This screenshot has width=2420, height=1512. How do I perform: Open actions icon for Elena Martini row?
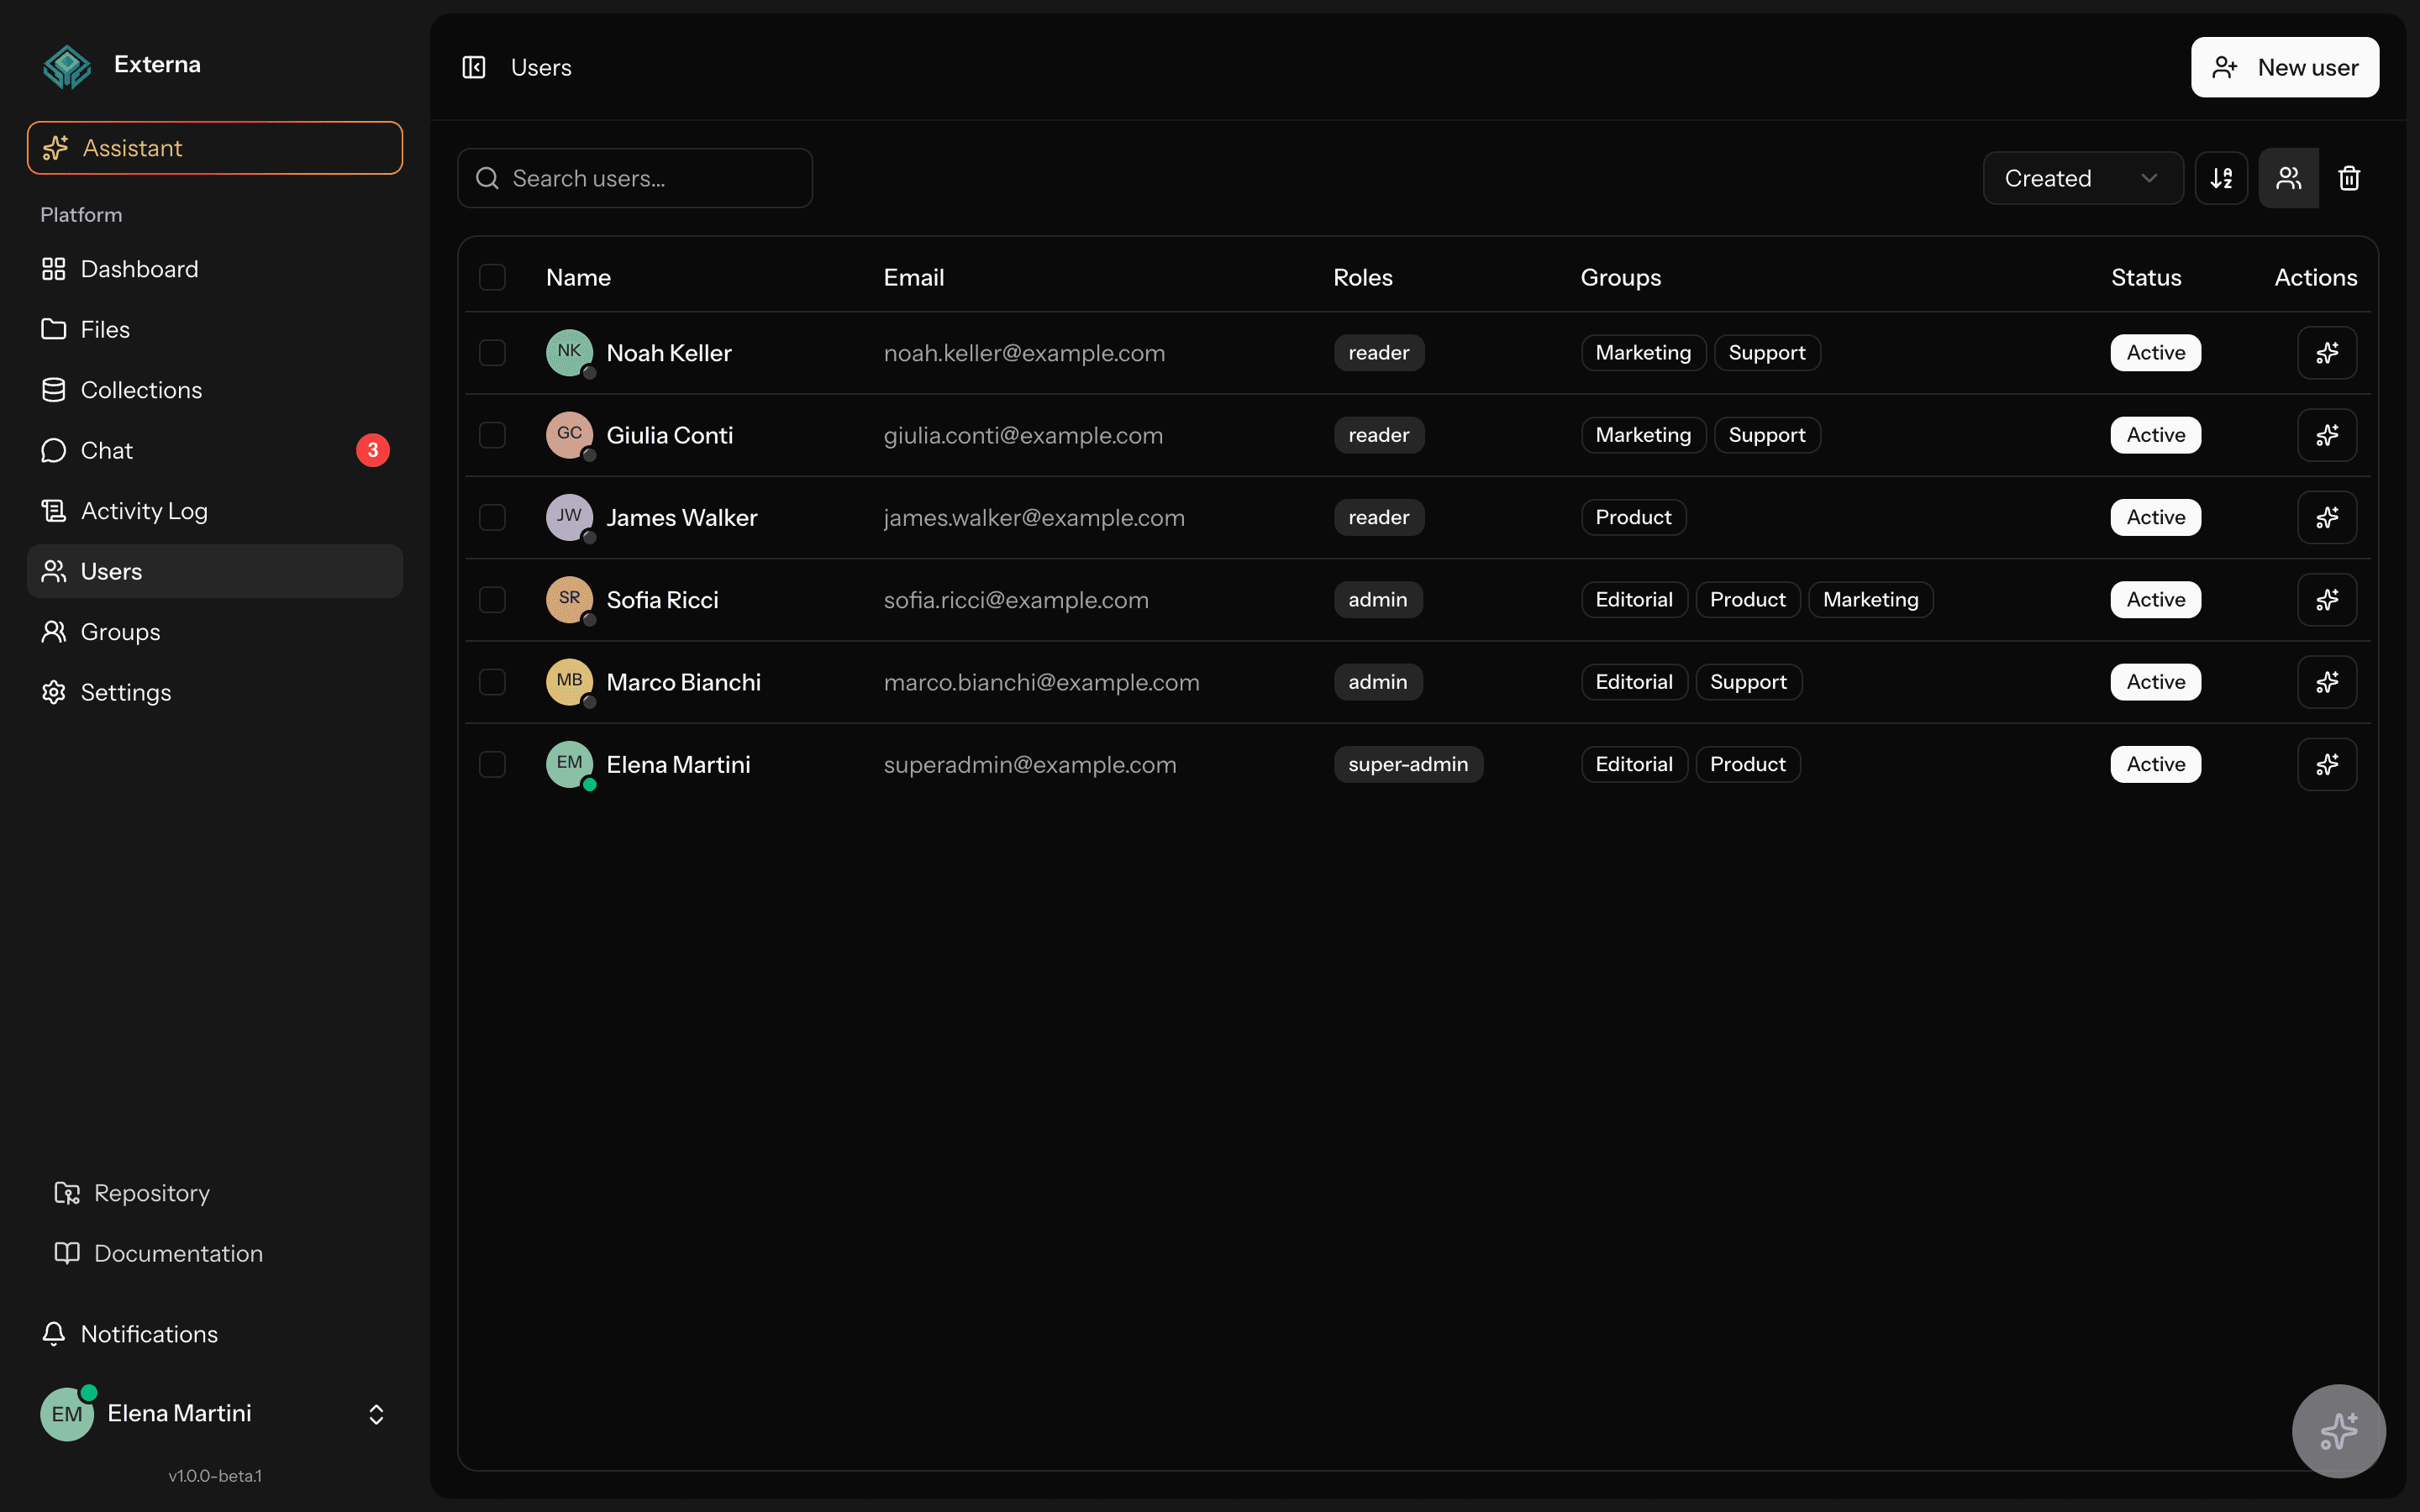click(x=2327, y=764)
